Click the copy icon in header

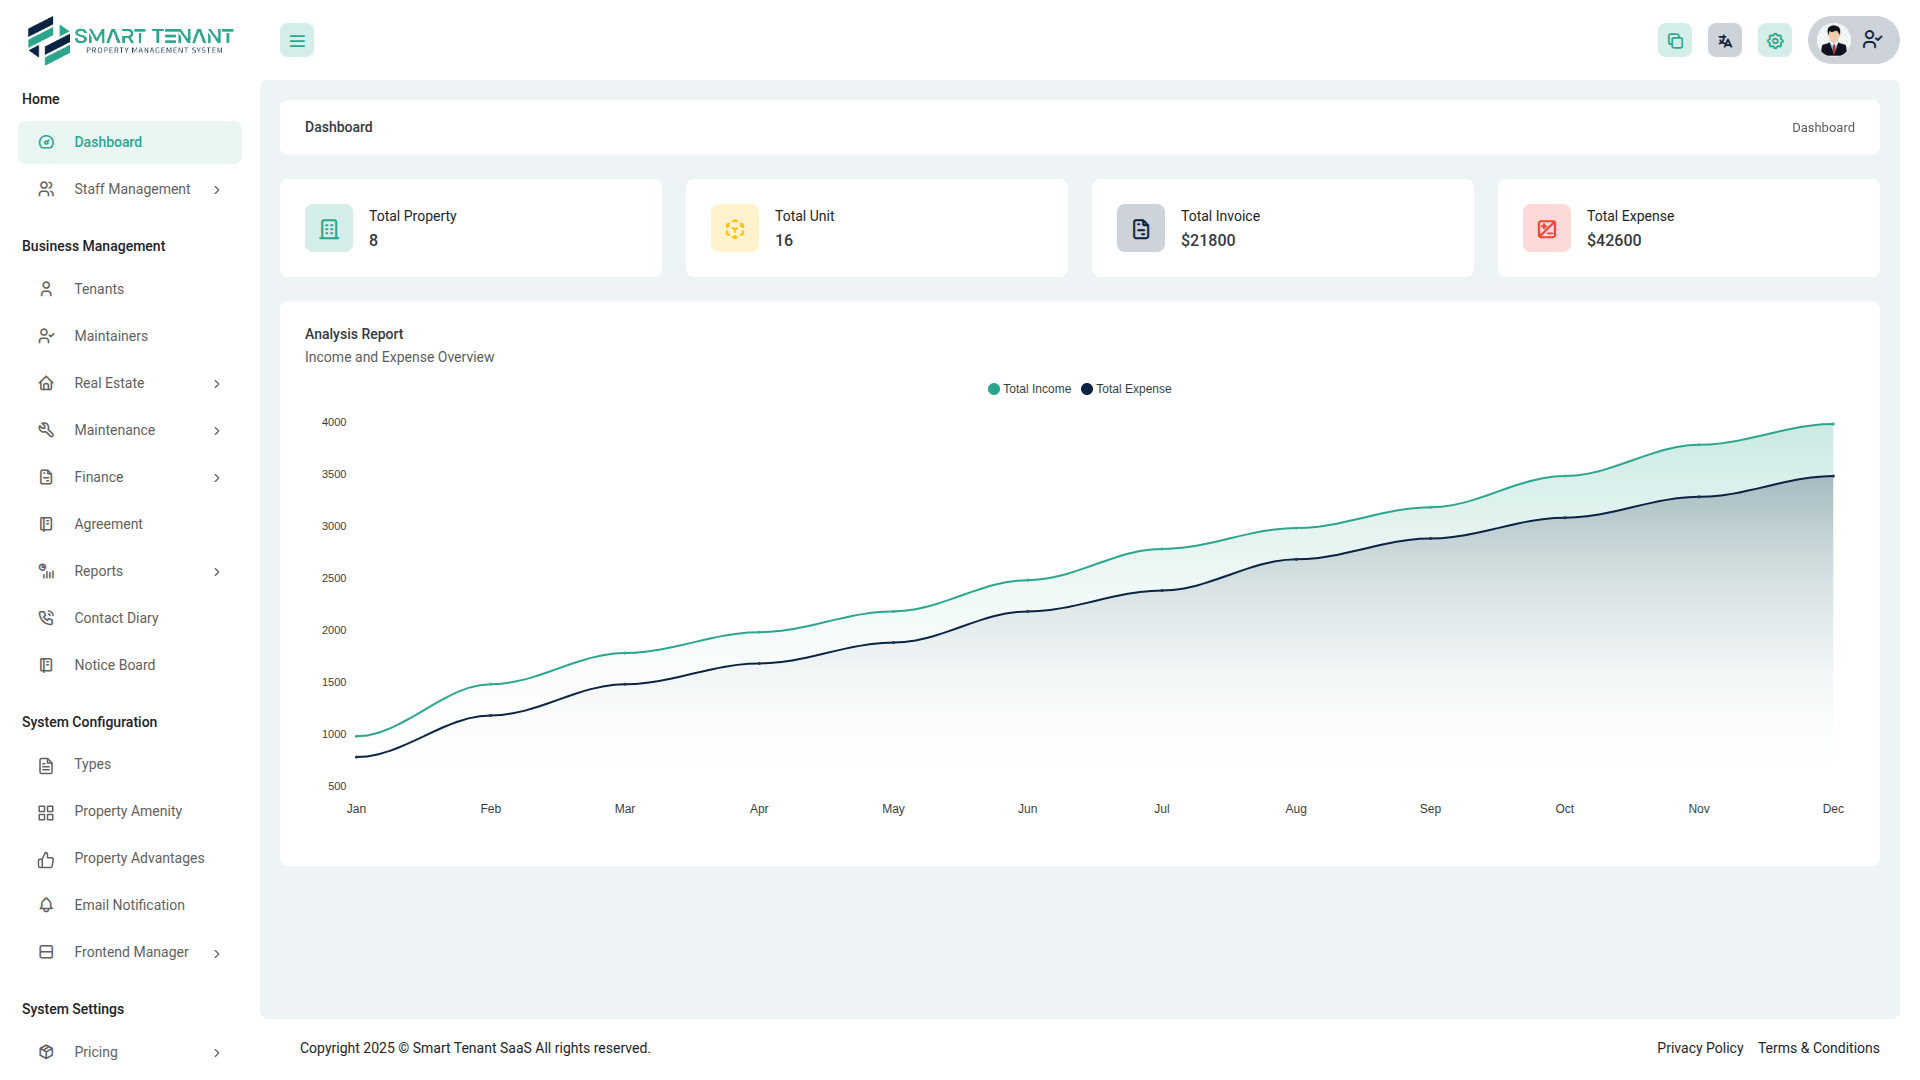coord(1675,41)
